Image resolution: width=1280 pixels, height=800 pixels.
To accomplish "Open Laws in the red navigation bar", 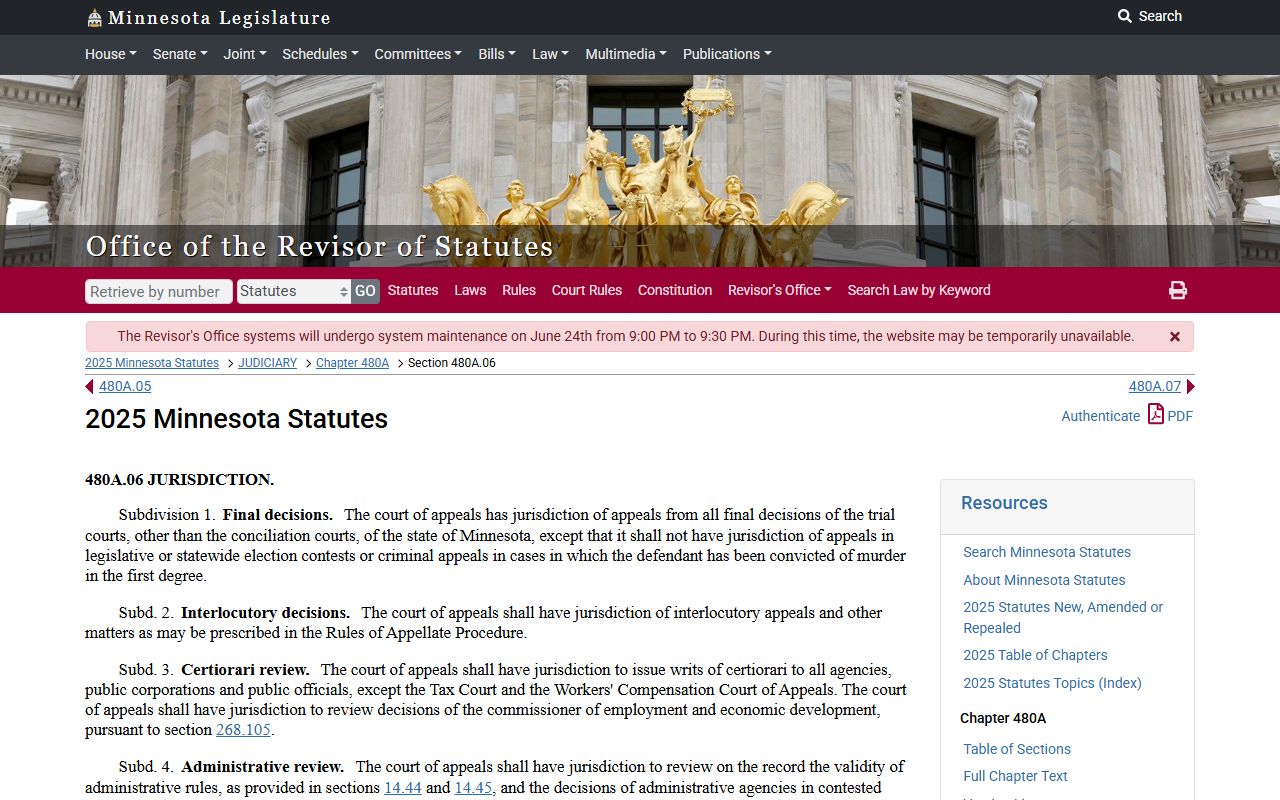I will [470, 290].
